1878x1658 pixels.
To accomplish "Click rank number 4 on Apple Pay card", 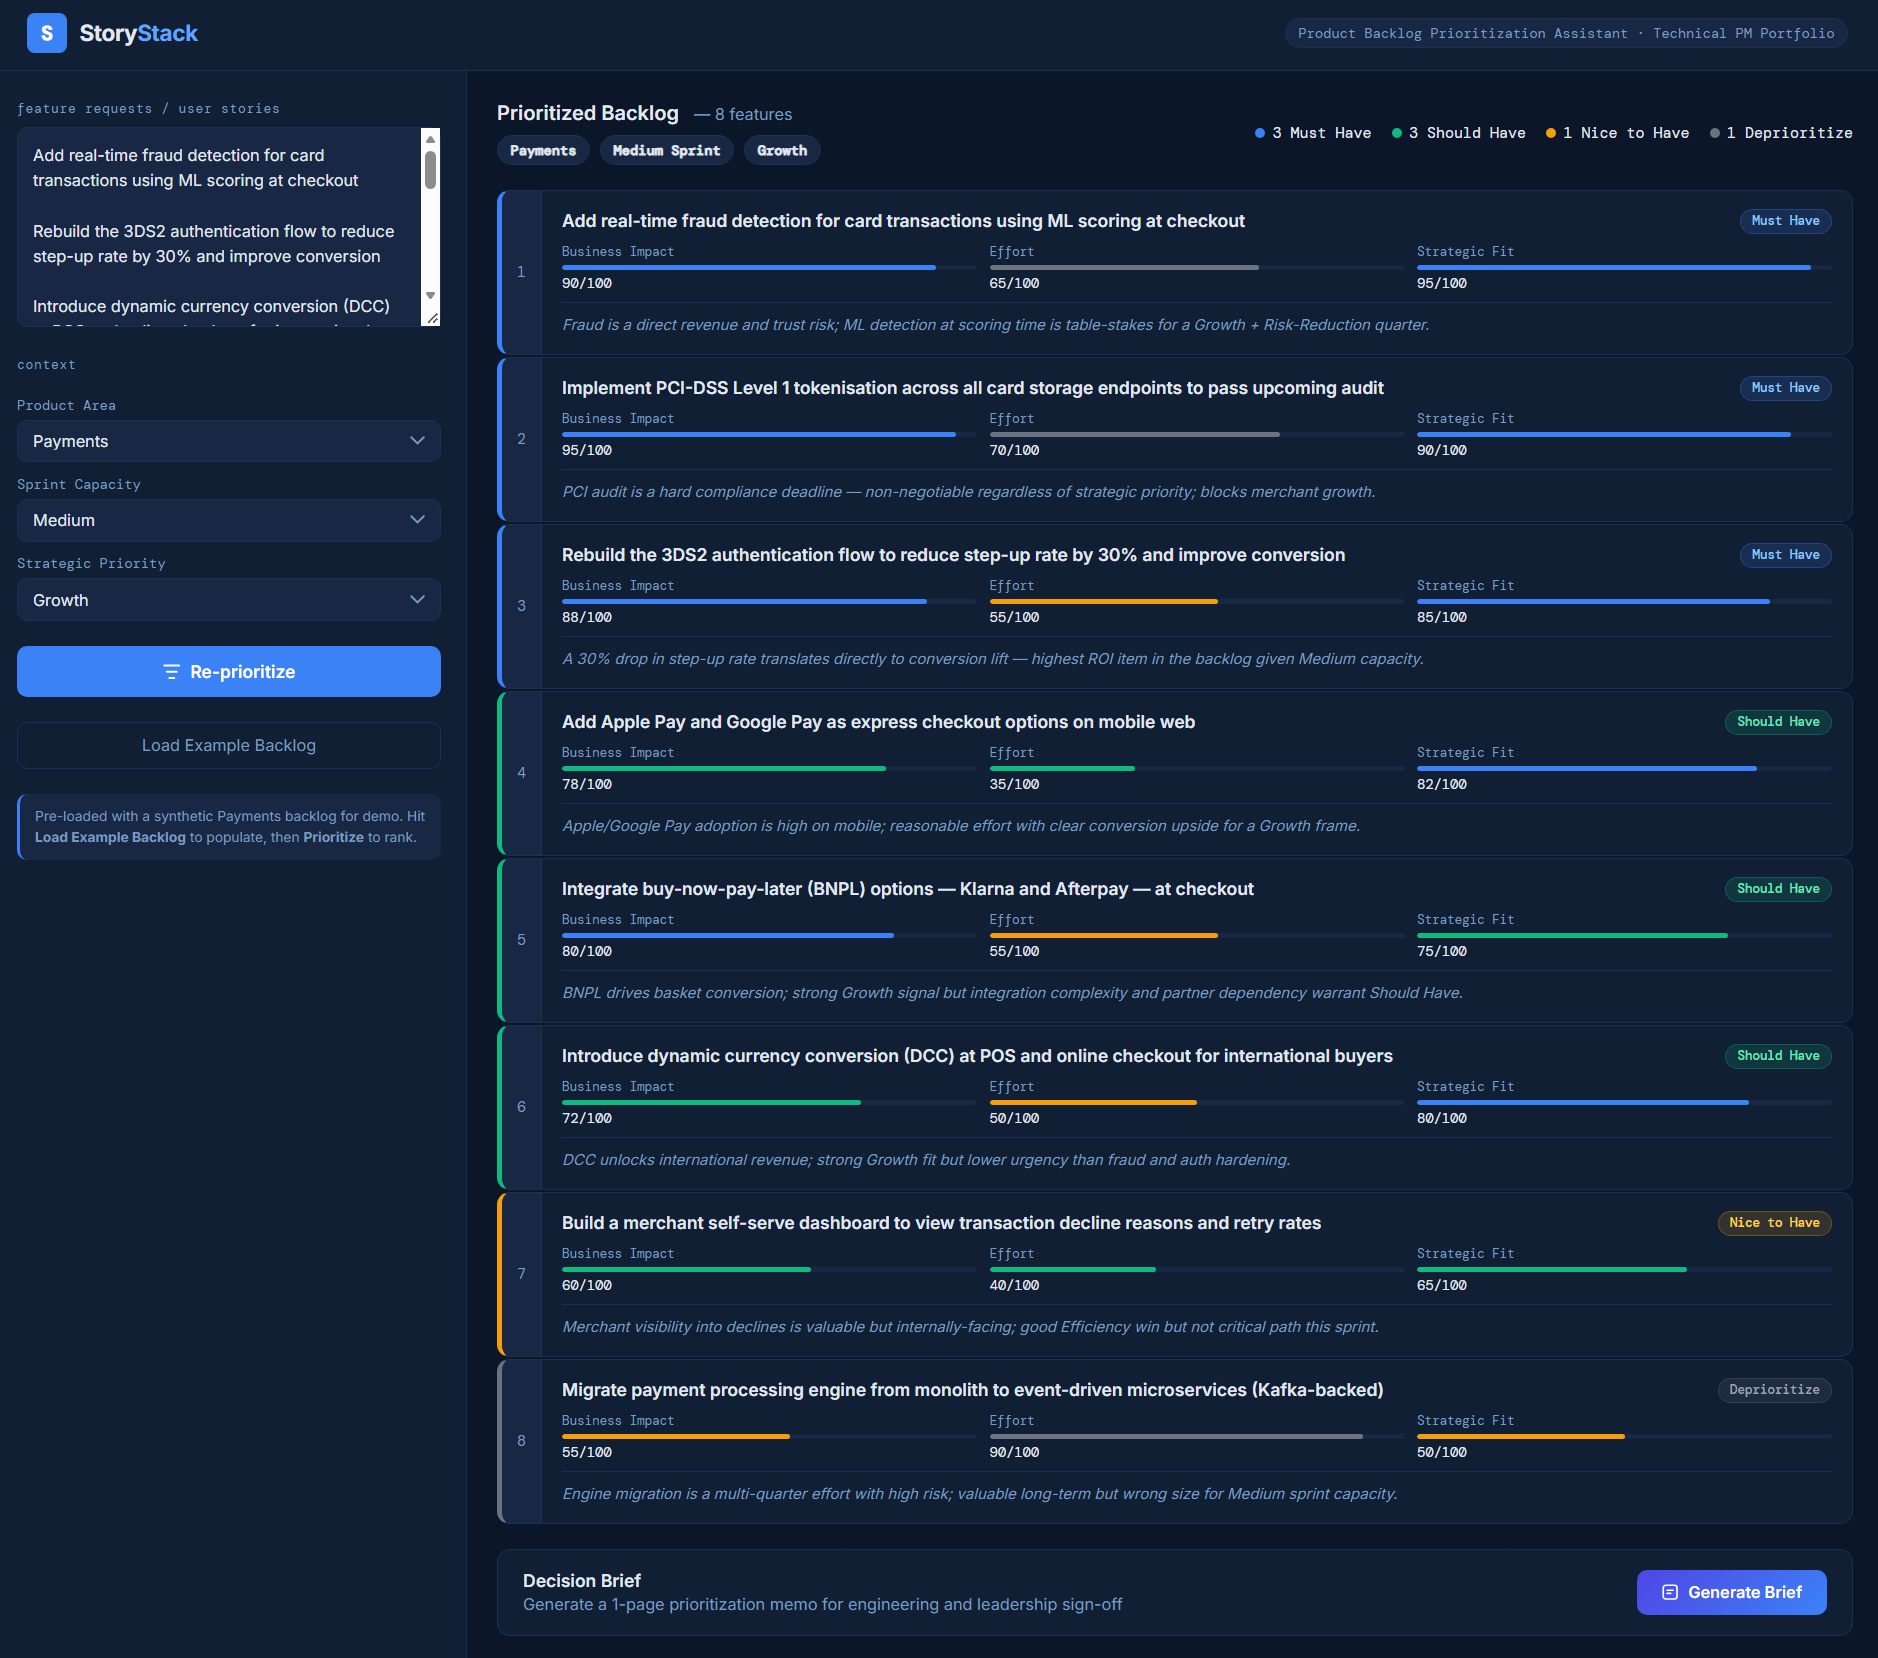I will click(x=521, y=773).
